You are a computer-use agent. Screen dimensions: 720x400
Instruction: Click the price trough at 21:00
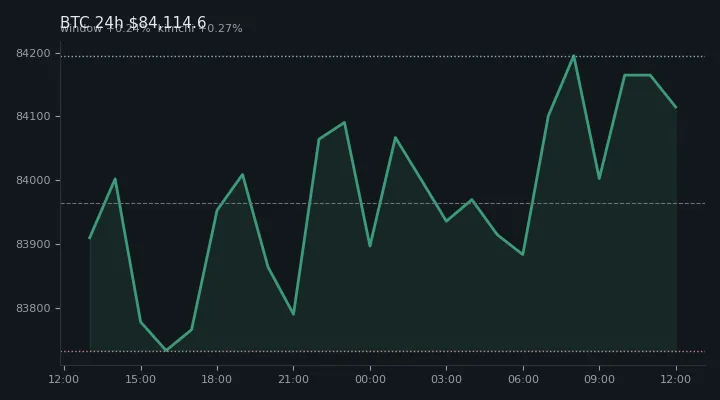coord(293,314)
